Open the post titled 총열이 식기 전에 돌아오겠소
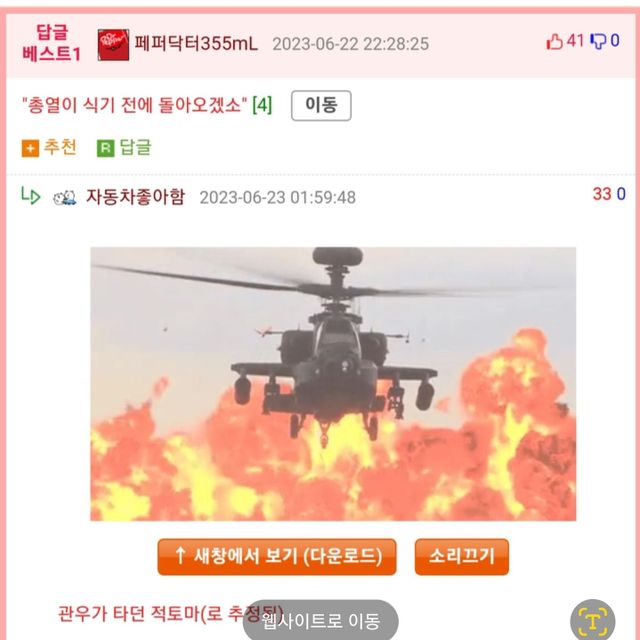 tap(135, 105)
